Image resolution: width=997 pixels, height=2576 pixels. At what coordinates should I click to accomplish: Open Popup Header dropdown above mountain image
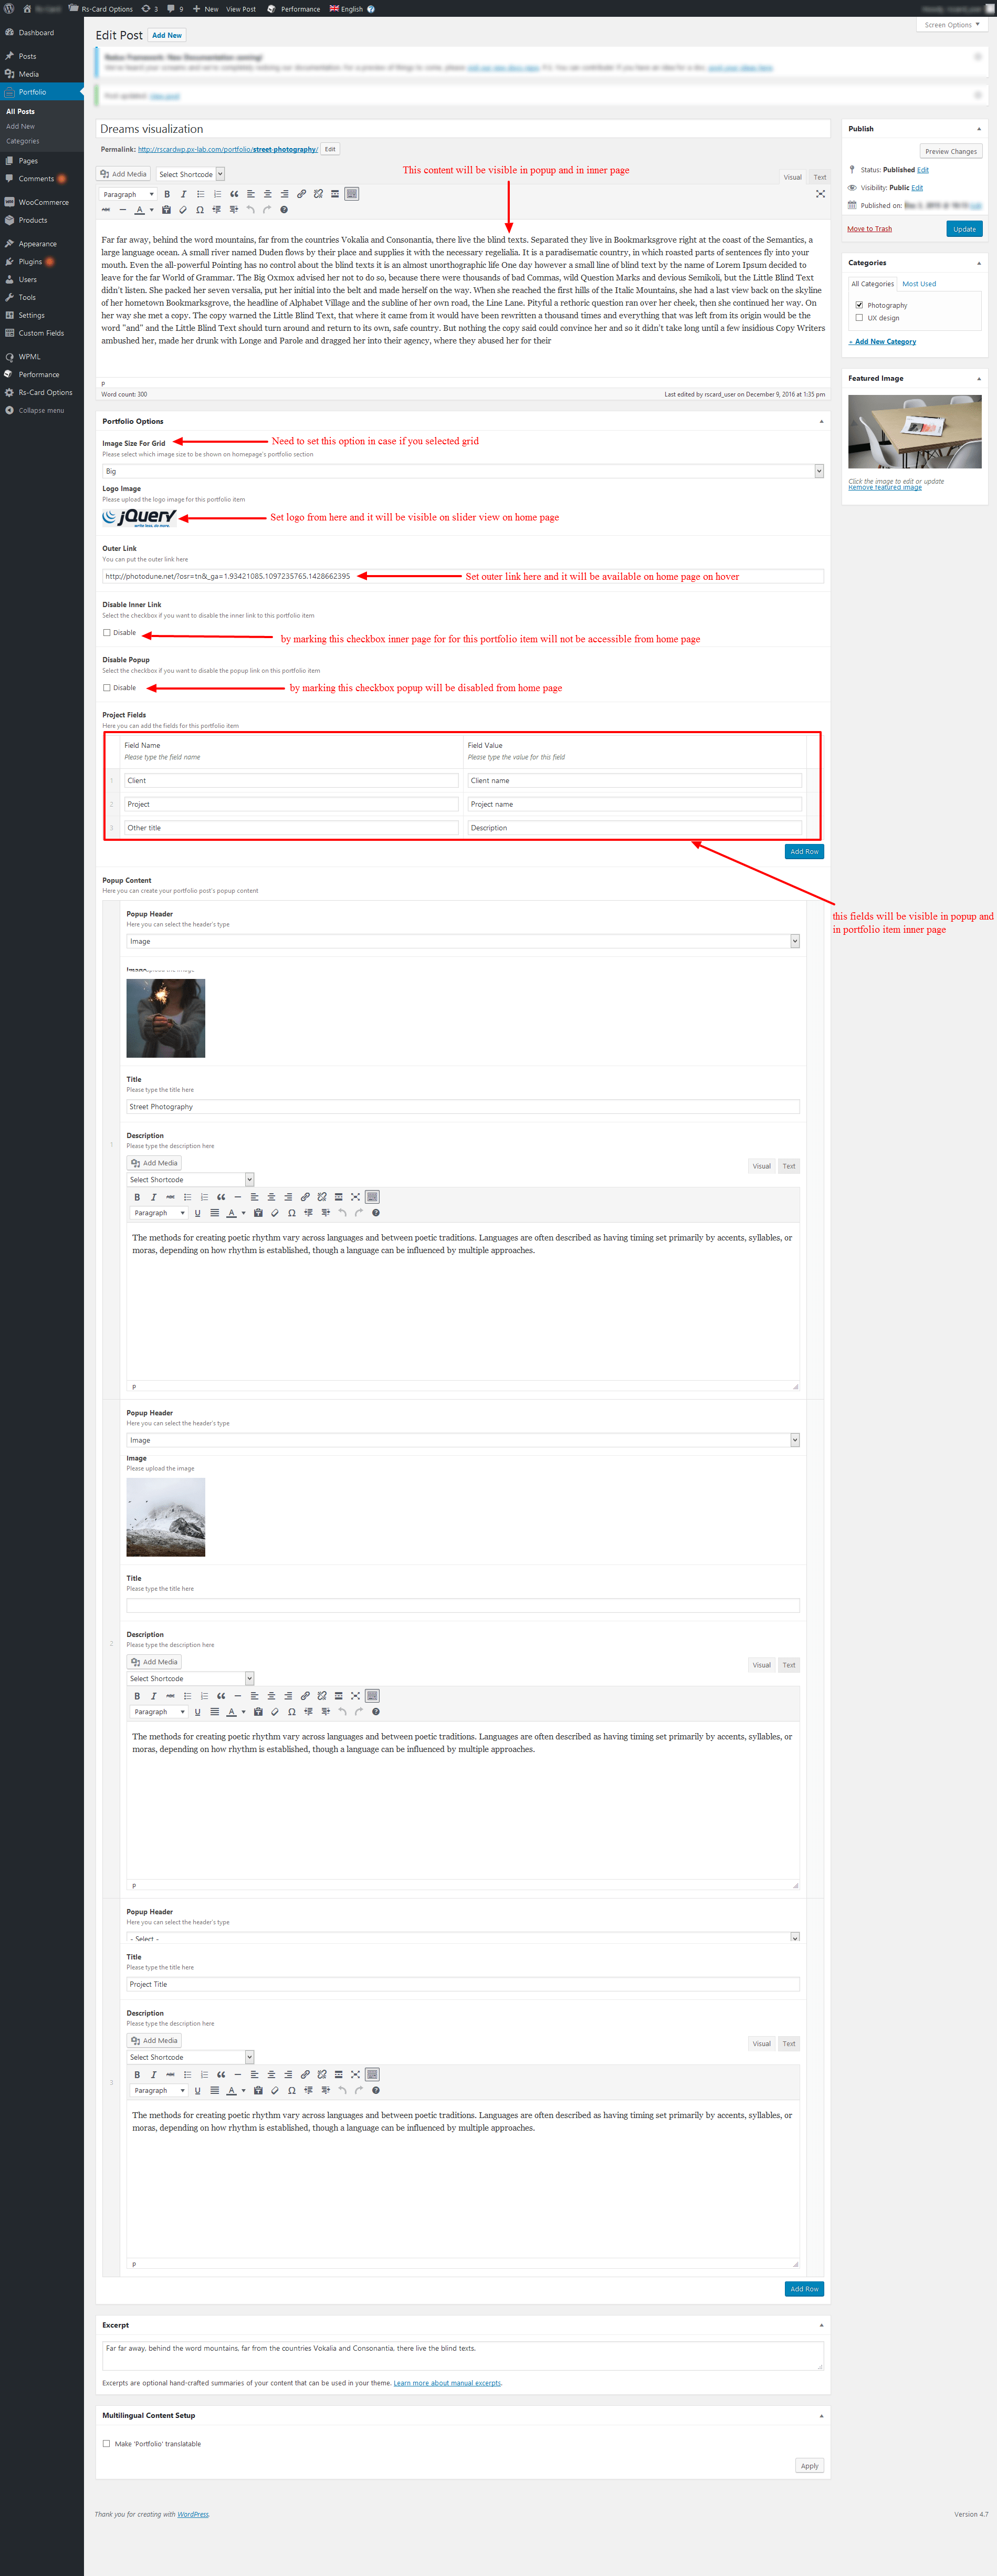point(463,1440)
